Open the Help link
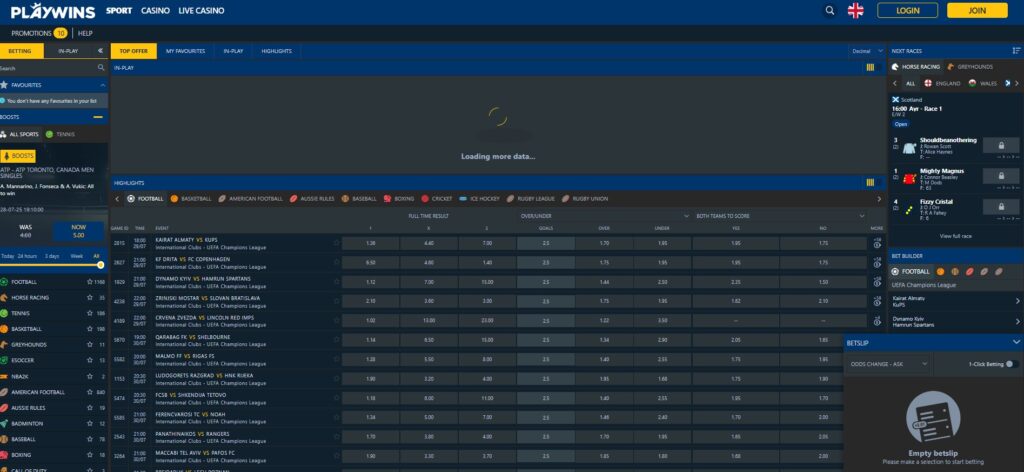Image resolution: width=1024 pixels, height=472 pixels. coord(86,33)
